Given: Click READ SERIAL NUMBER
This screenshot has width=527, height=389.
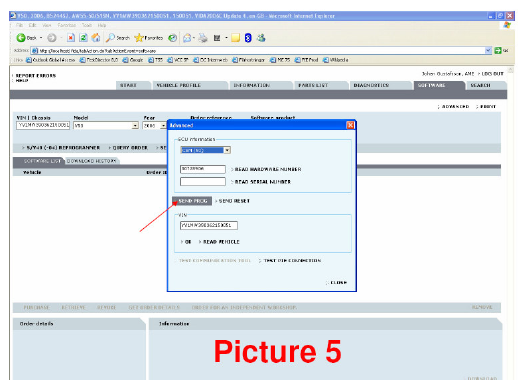Looking at the screenshot, I should click(x=262, y=182).
